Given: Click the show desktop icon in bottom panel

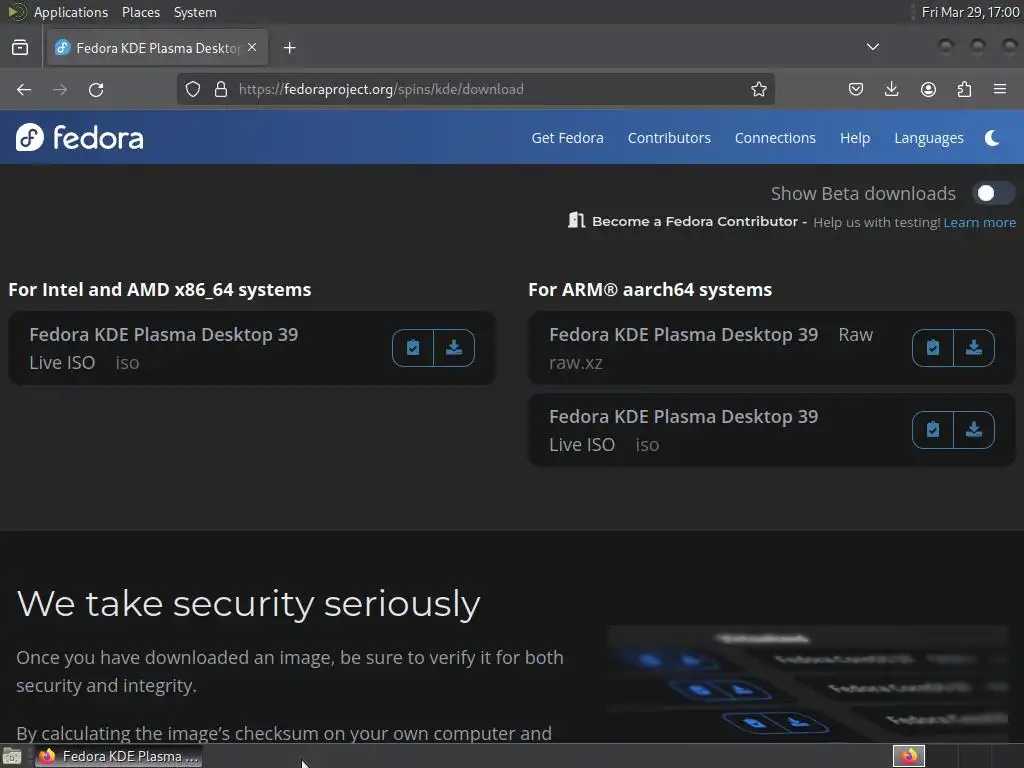Looking at the screenshot, I should tap(12, 756).
